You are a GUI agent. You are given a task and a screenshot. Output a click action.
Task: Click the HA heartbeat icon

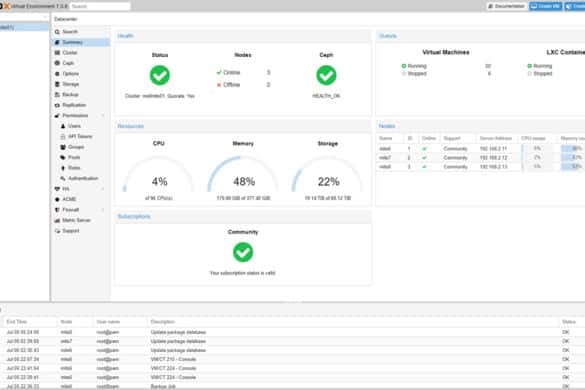pyautogui.click(x=57, y=189)
